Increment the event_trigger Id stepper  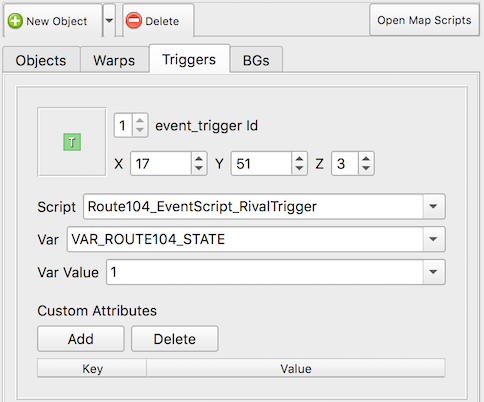(140, 121)
